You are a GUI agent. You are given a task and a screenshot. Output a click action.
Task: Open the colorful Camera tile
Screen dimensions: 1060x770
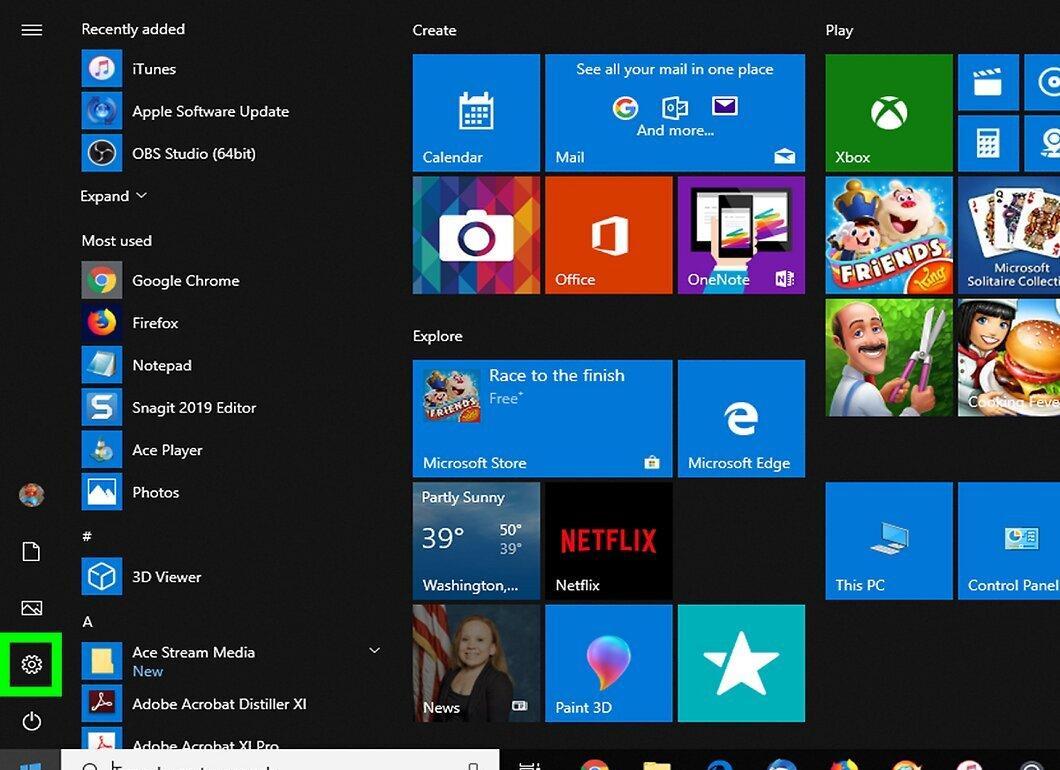point(476,235)
